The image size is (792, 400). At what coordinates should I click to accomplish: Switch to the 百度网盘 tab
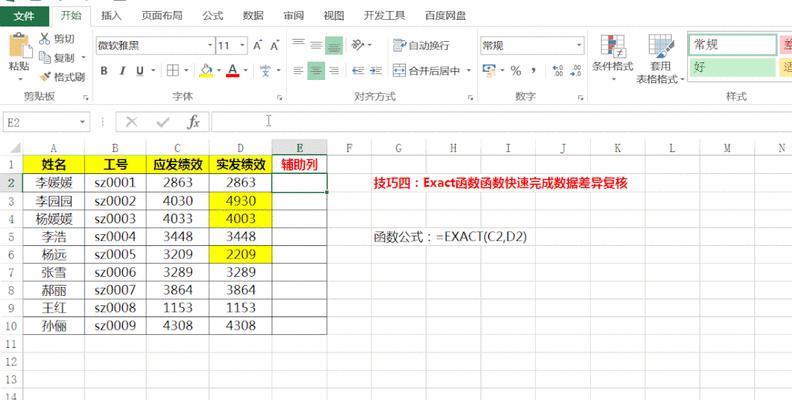tap(445, 16)
